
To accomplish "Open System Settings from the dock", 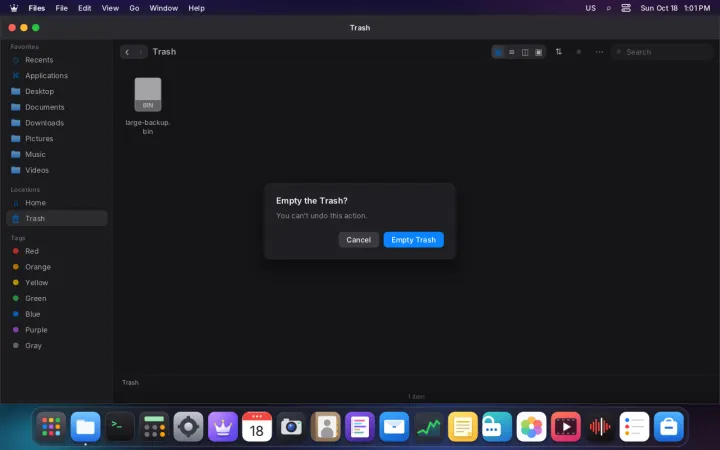I will coord(188,427).
